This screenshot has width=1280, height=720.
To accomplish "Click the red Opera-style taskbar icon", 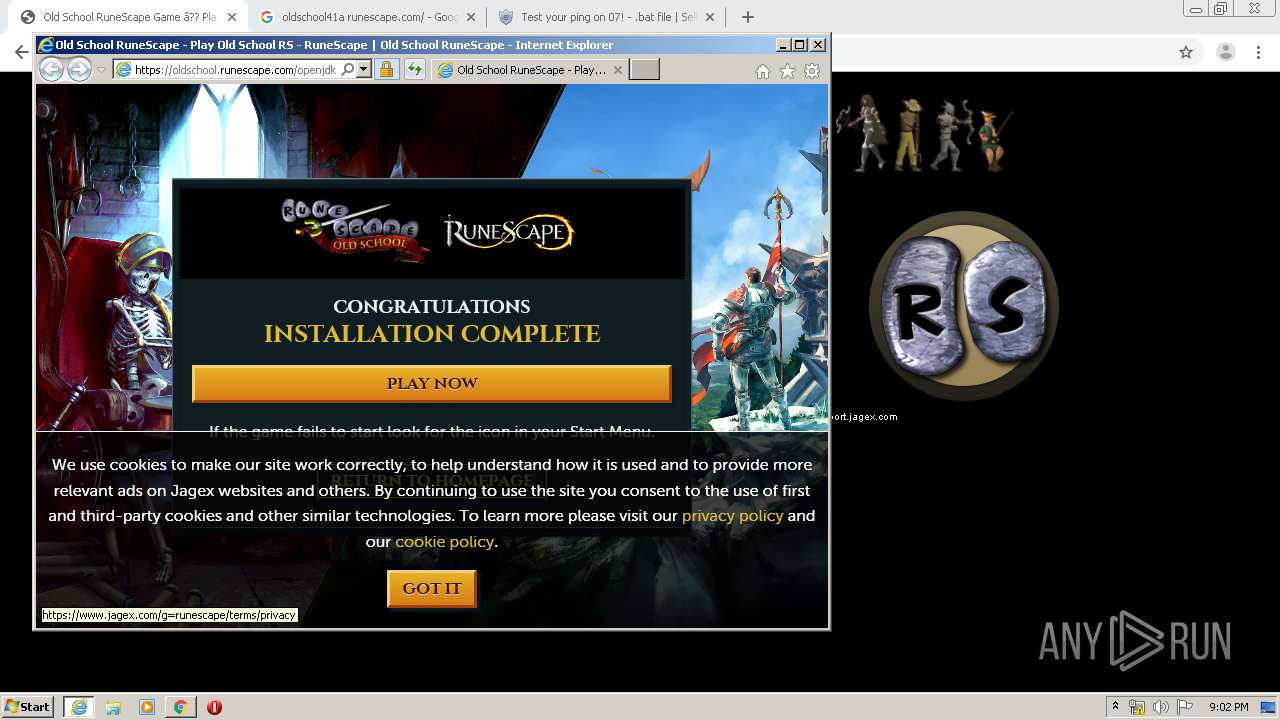I will coord(214,707).
